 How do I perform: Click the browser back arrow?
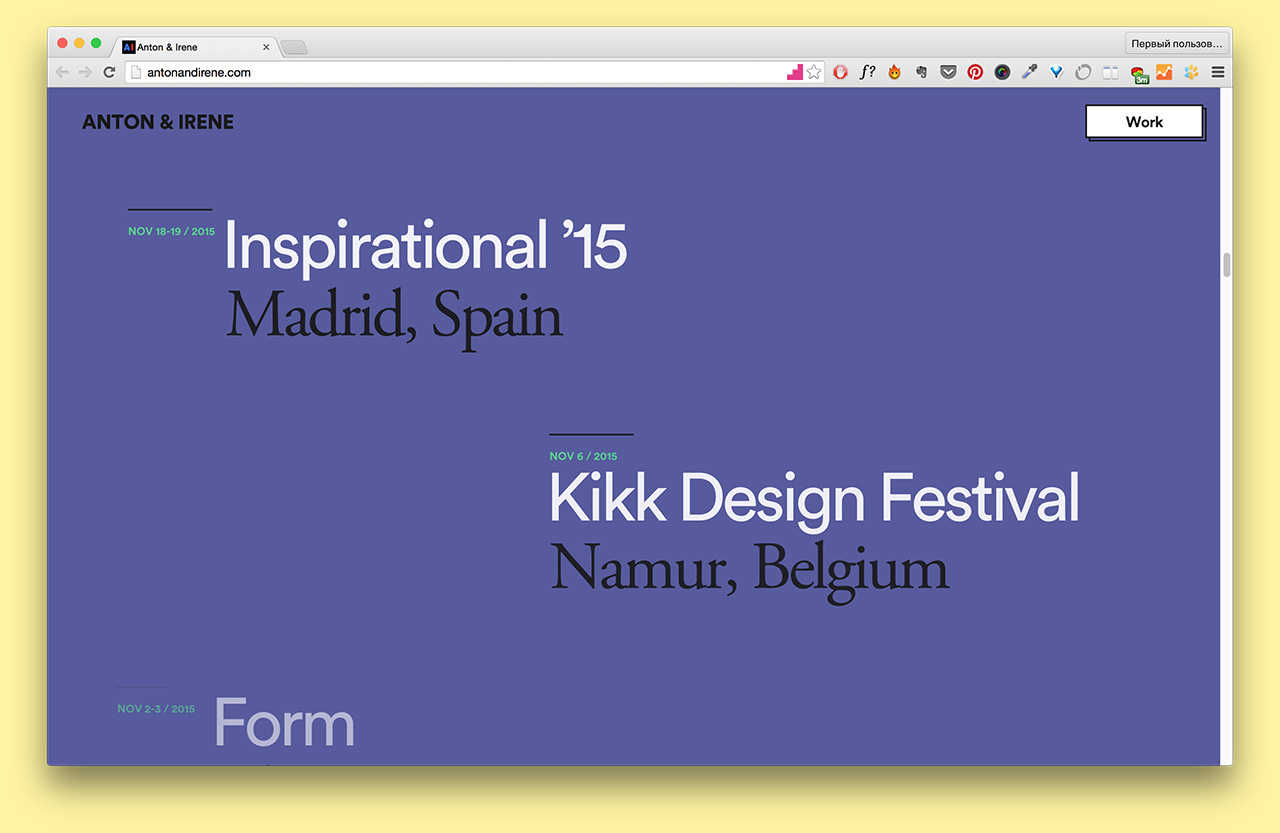coord(62,72)
